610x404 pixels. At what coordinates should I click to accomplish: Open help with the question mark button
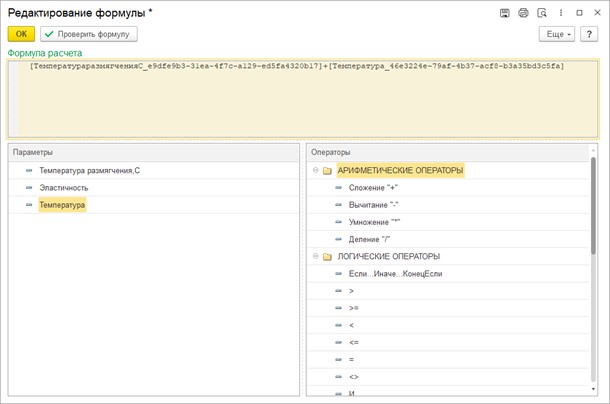(x=589, y=34)
